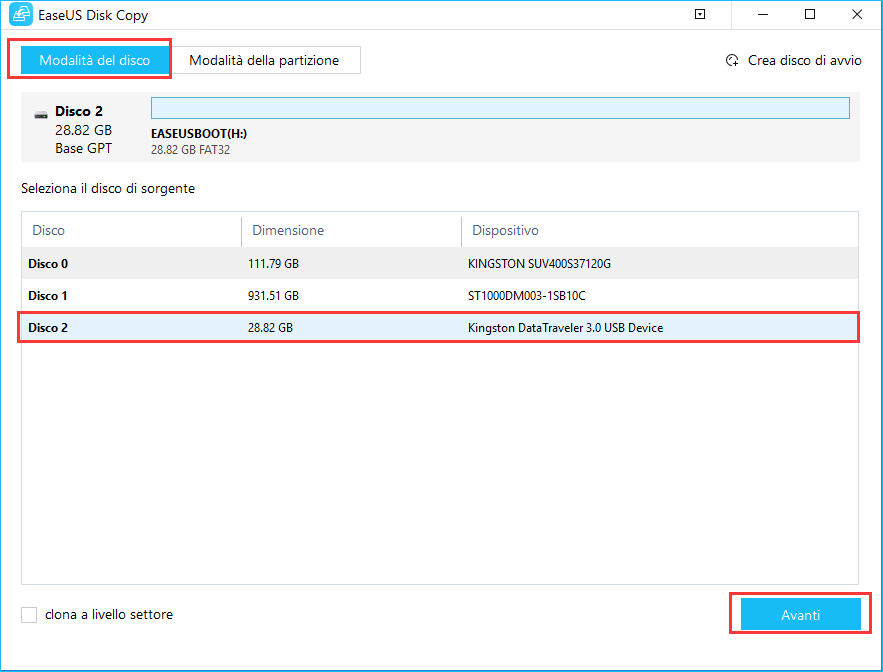Click the light blue partition layout bar

tap(500, 108)
